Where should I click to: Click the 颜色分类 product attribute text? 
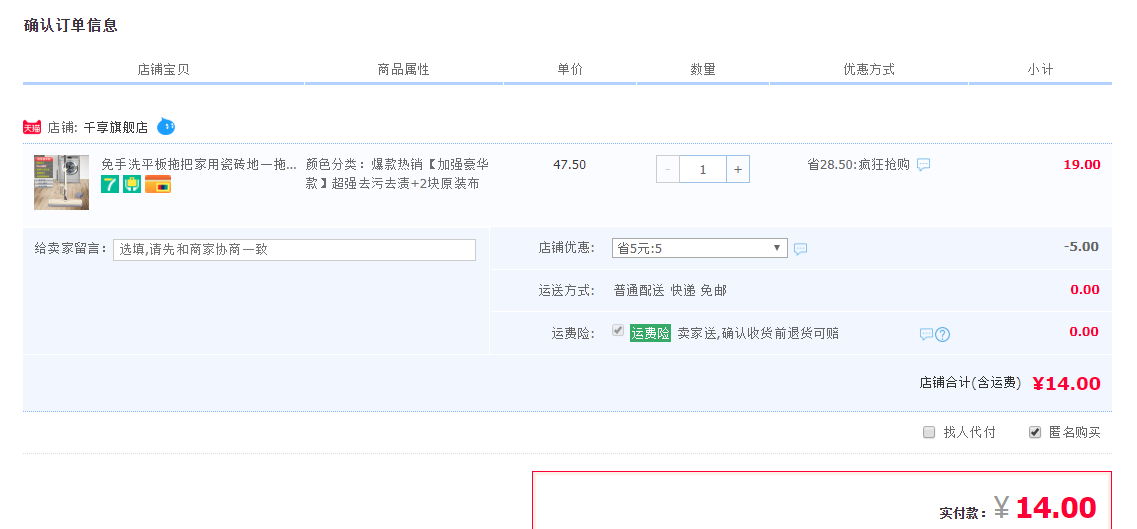coord(397,174)
